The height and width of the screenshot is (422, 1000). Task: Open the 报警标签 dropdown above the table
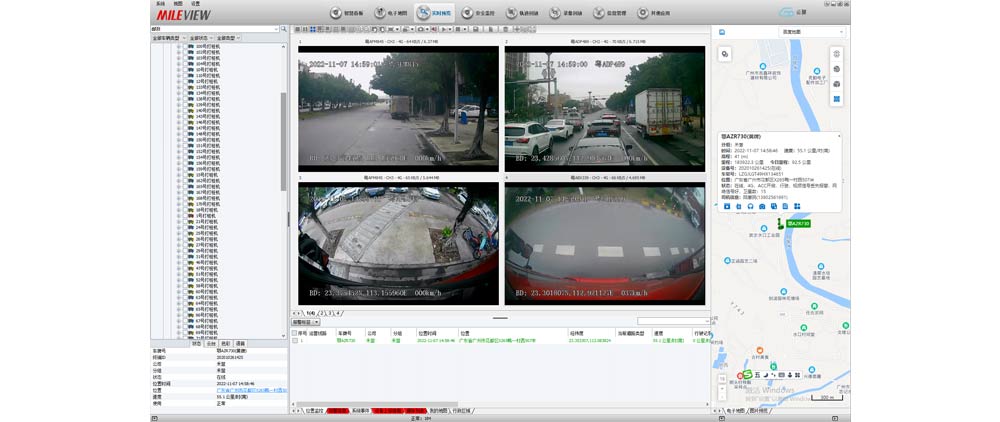click(x=305, y=322)
